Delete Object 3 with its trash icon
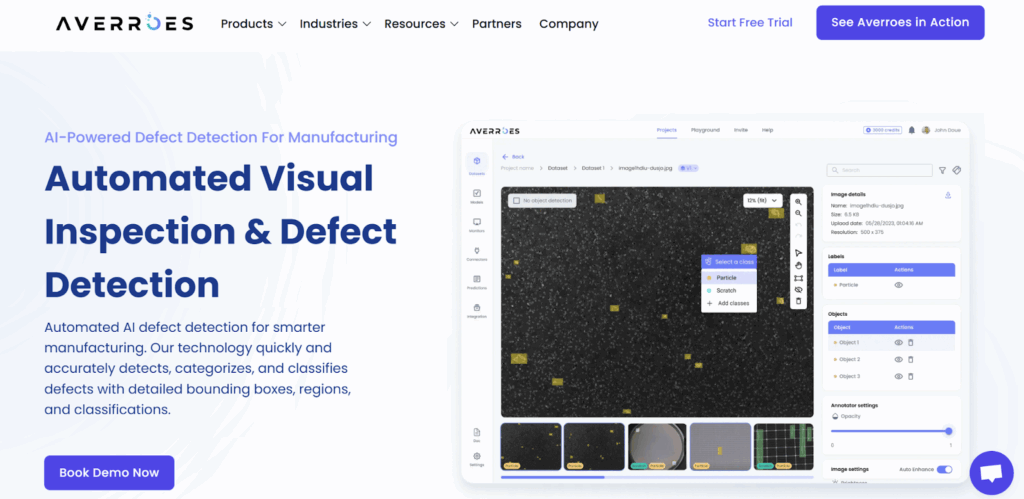1024x499 pixels. click(911, 376)
